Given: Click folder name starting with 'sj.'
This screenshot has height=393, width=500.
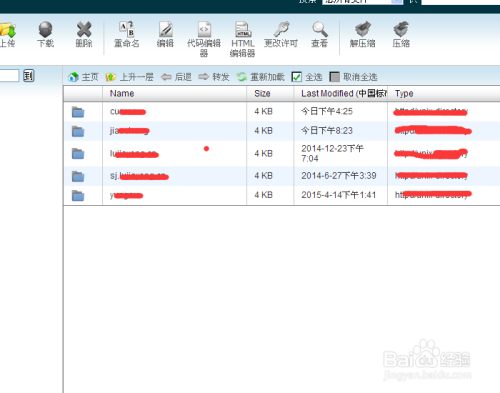Looking at the screenshot, I should coord(139,176).
